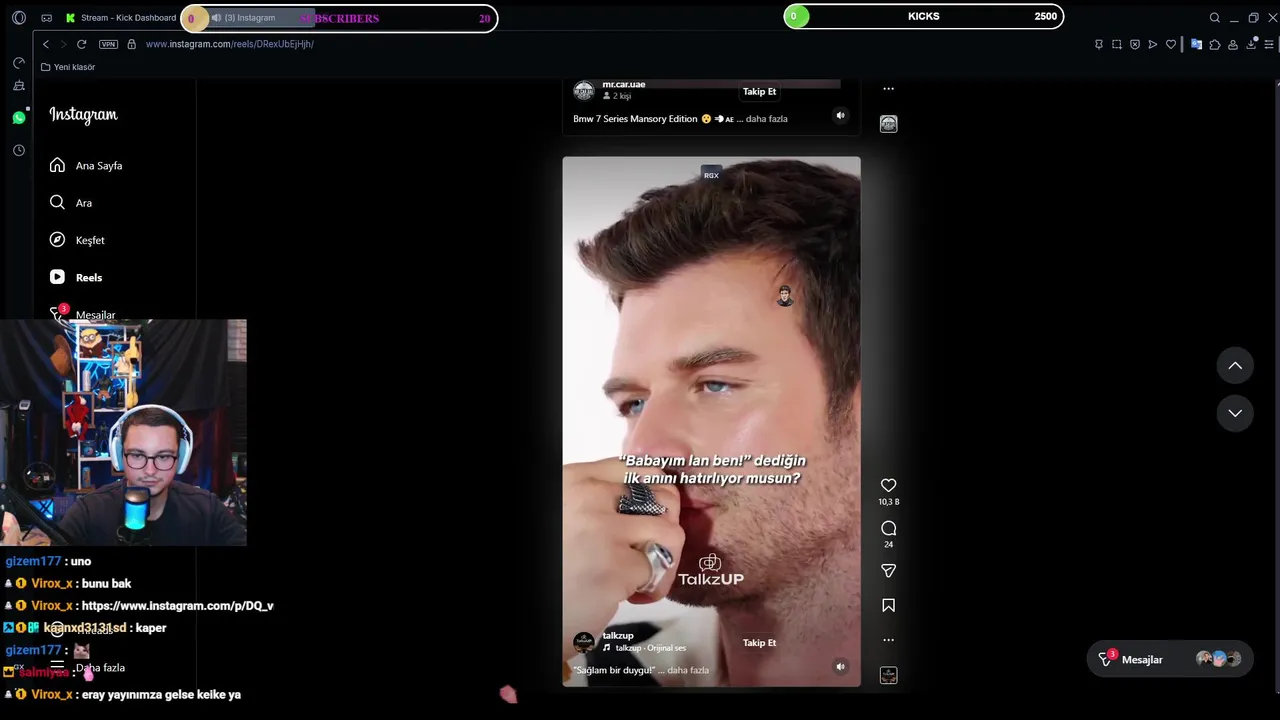Image resolution: width=1280 pixels, height=720 pixels.
Task: Reload the current Instagram page
Action: click(x=81, y=44)
